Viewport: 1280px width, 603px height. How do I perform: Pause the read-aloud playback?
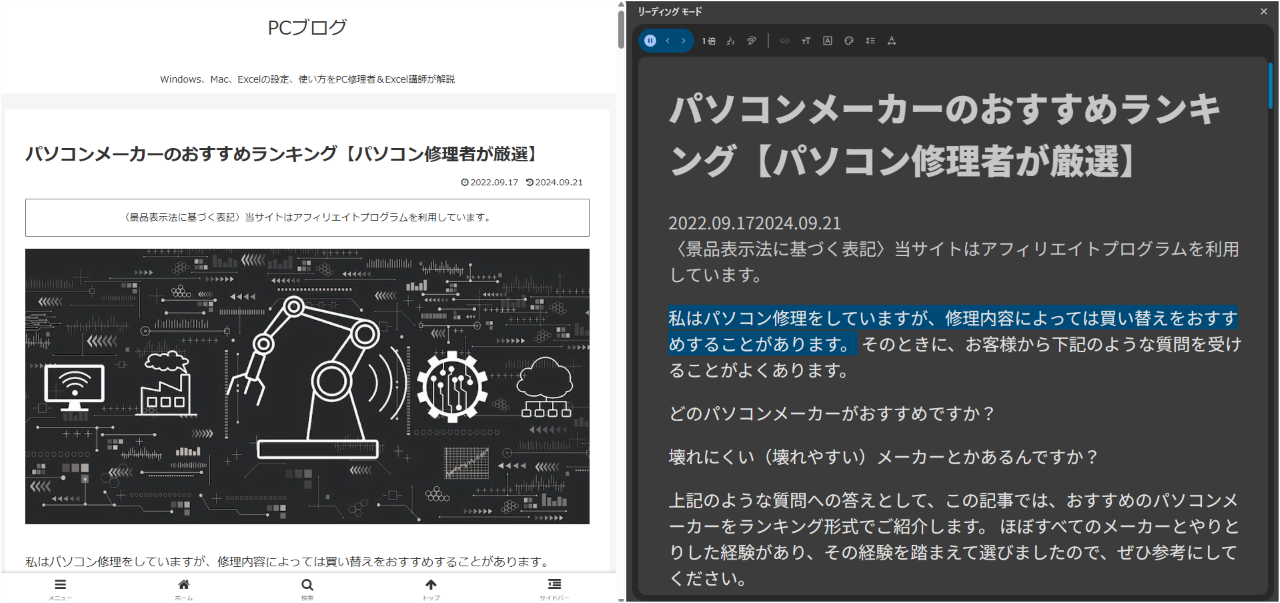tap(650, 40)
